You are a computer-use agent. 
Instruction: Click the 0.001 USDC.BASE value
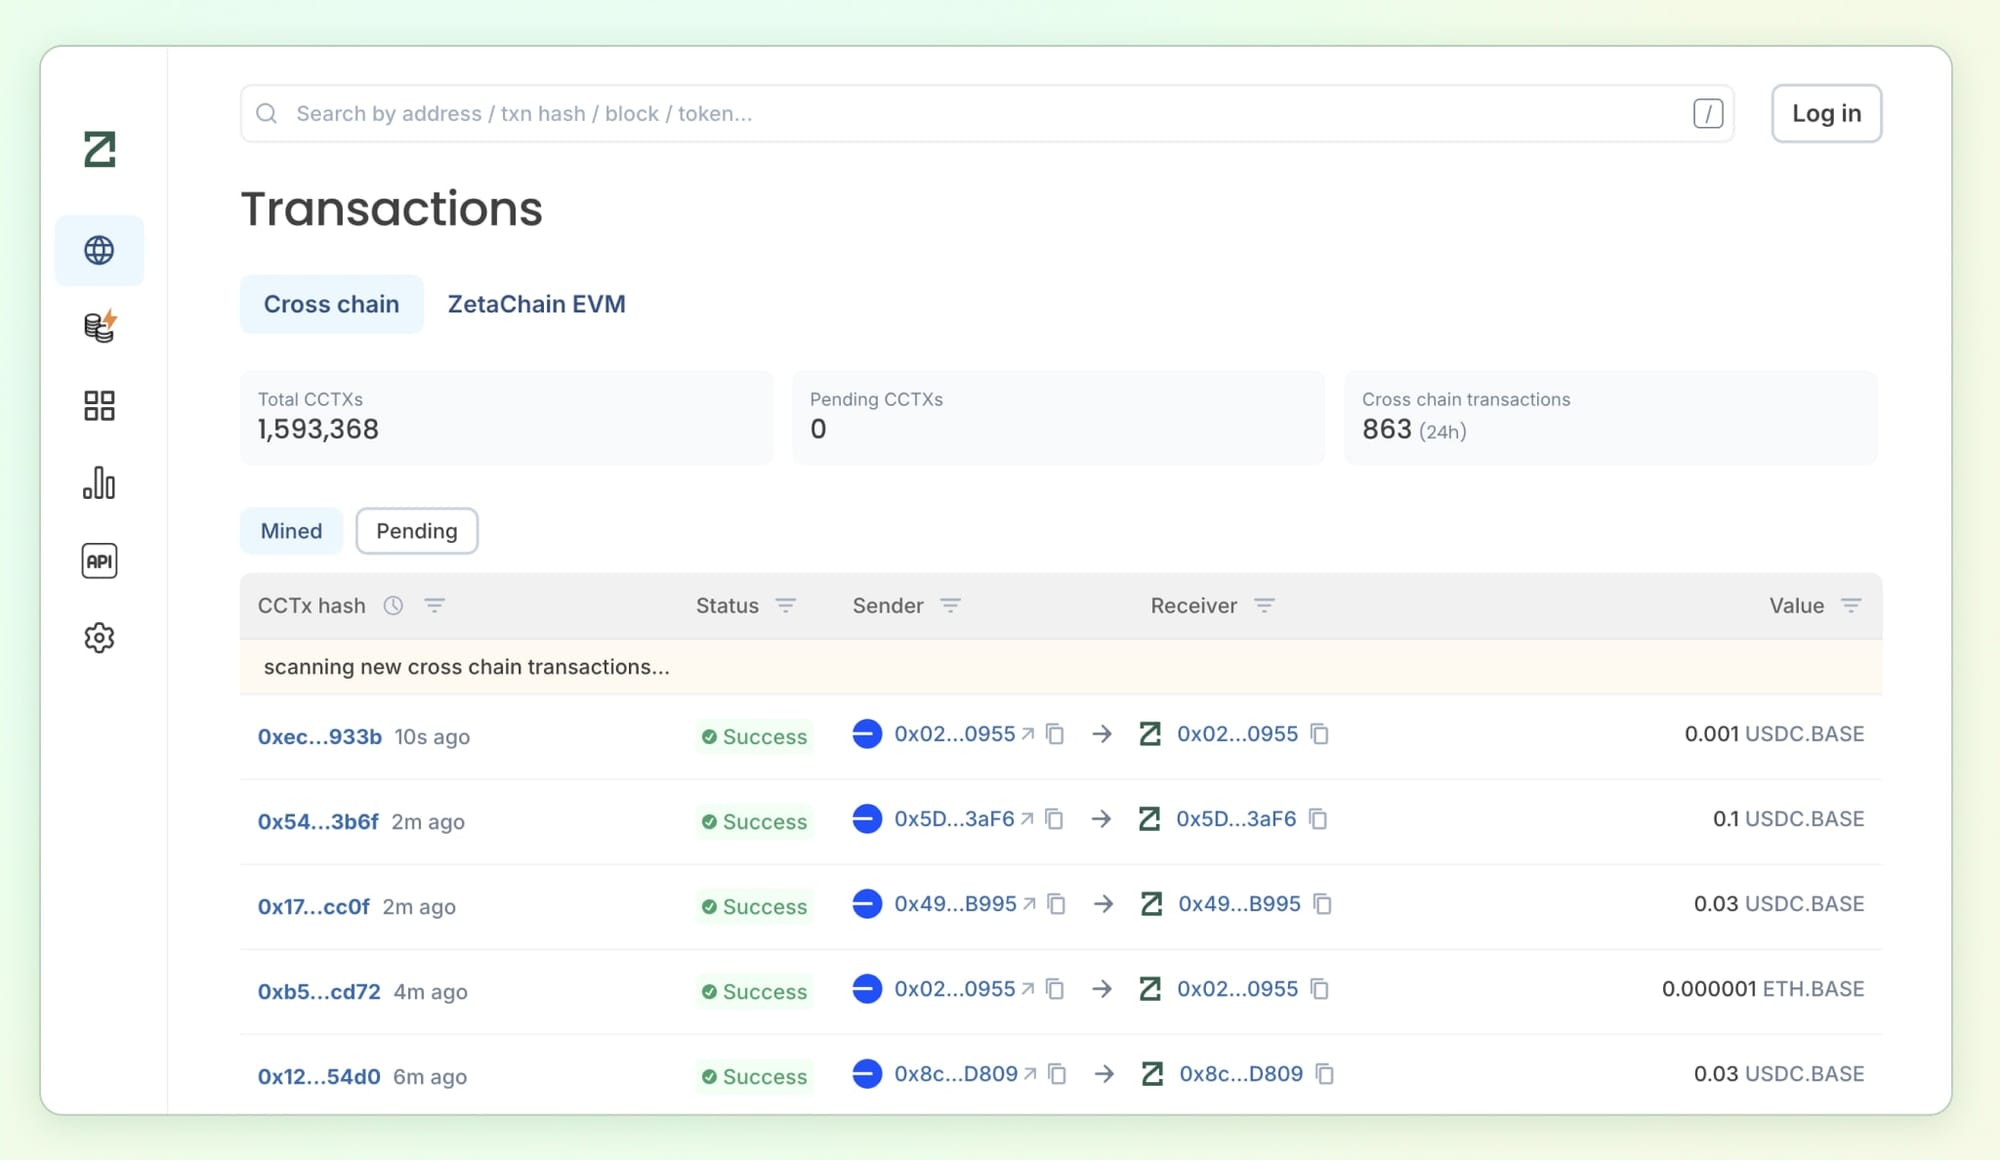pos(1774,734)
